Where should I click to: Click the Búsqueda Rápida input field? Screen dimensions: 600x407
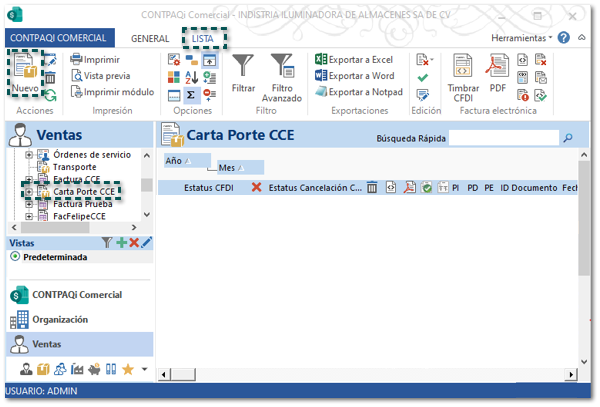click(502, 138)
